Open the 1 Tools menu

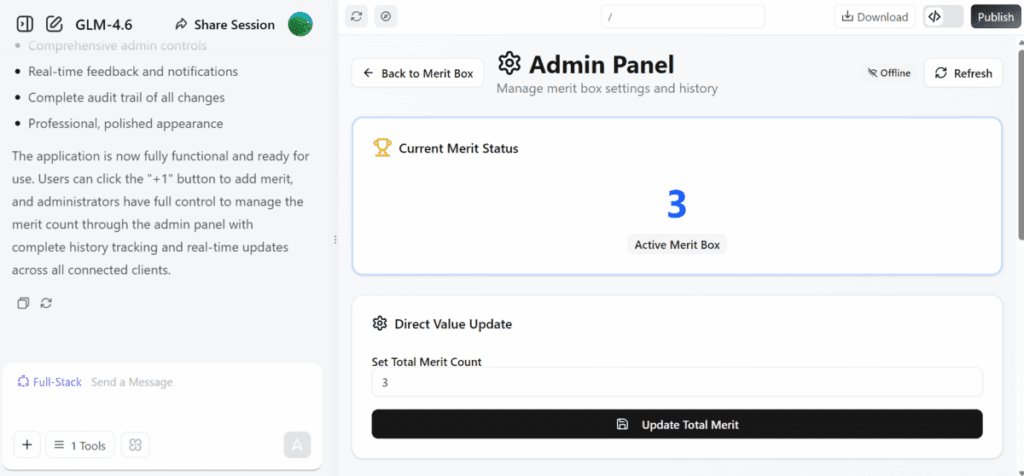pyautogui.click(x=81, y=445)
